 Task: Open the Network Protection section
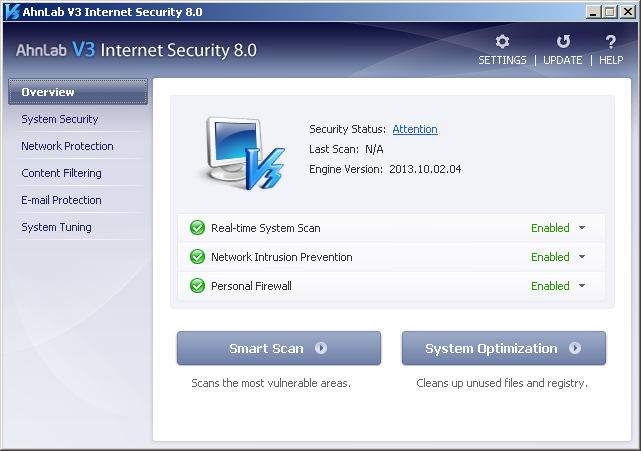tap(67, 146)
